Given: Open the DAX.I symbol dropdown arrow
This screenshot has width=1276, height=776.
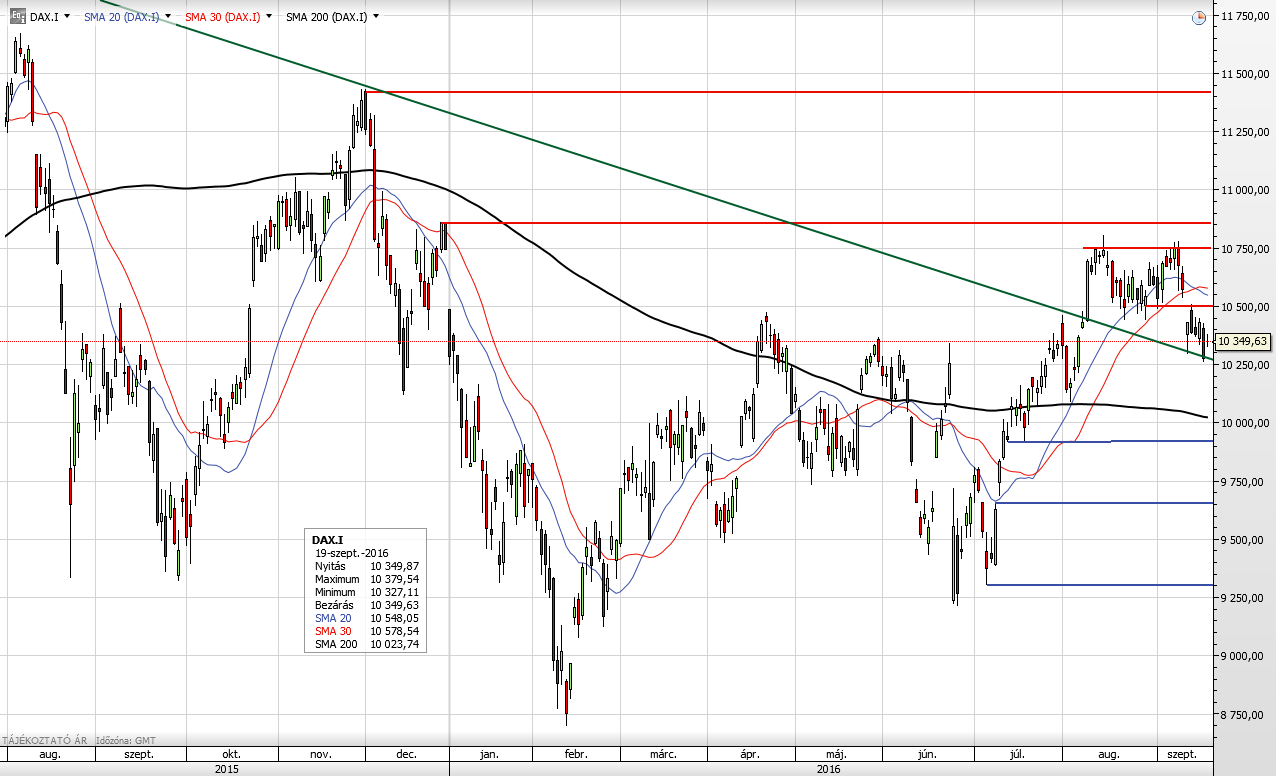Looking at the screenshot, I should click(66, 17).
